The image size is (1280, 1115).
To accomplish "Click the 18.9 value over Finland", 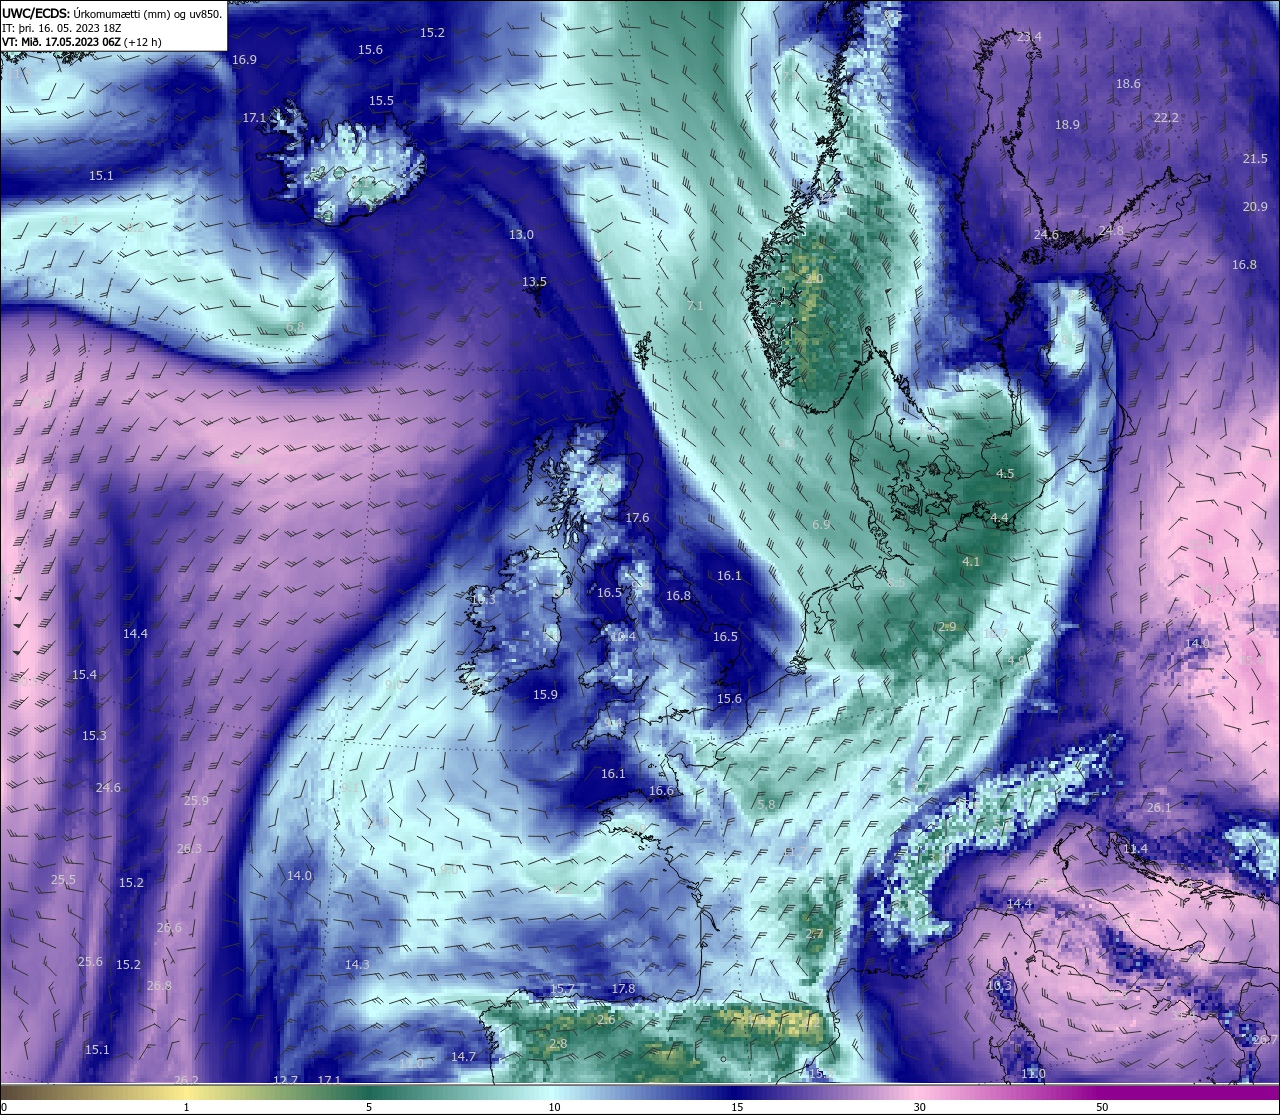I will pos(1067,125).
